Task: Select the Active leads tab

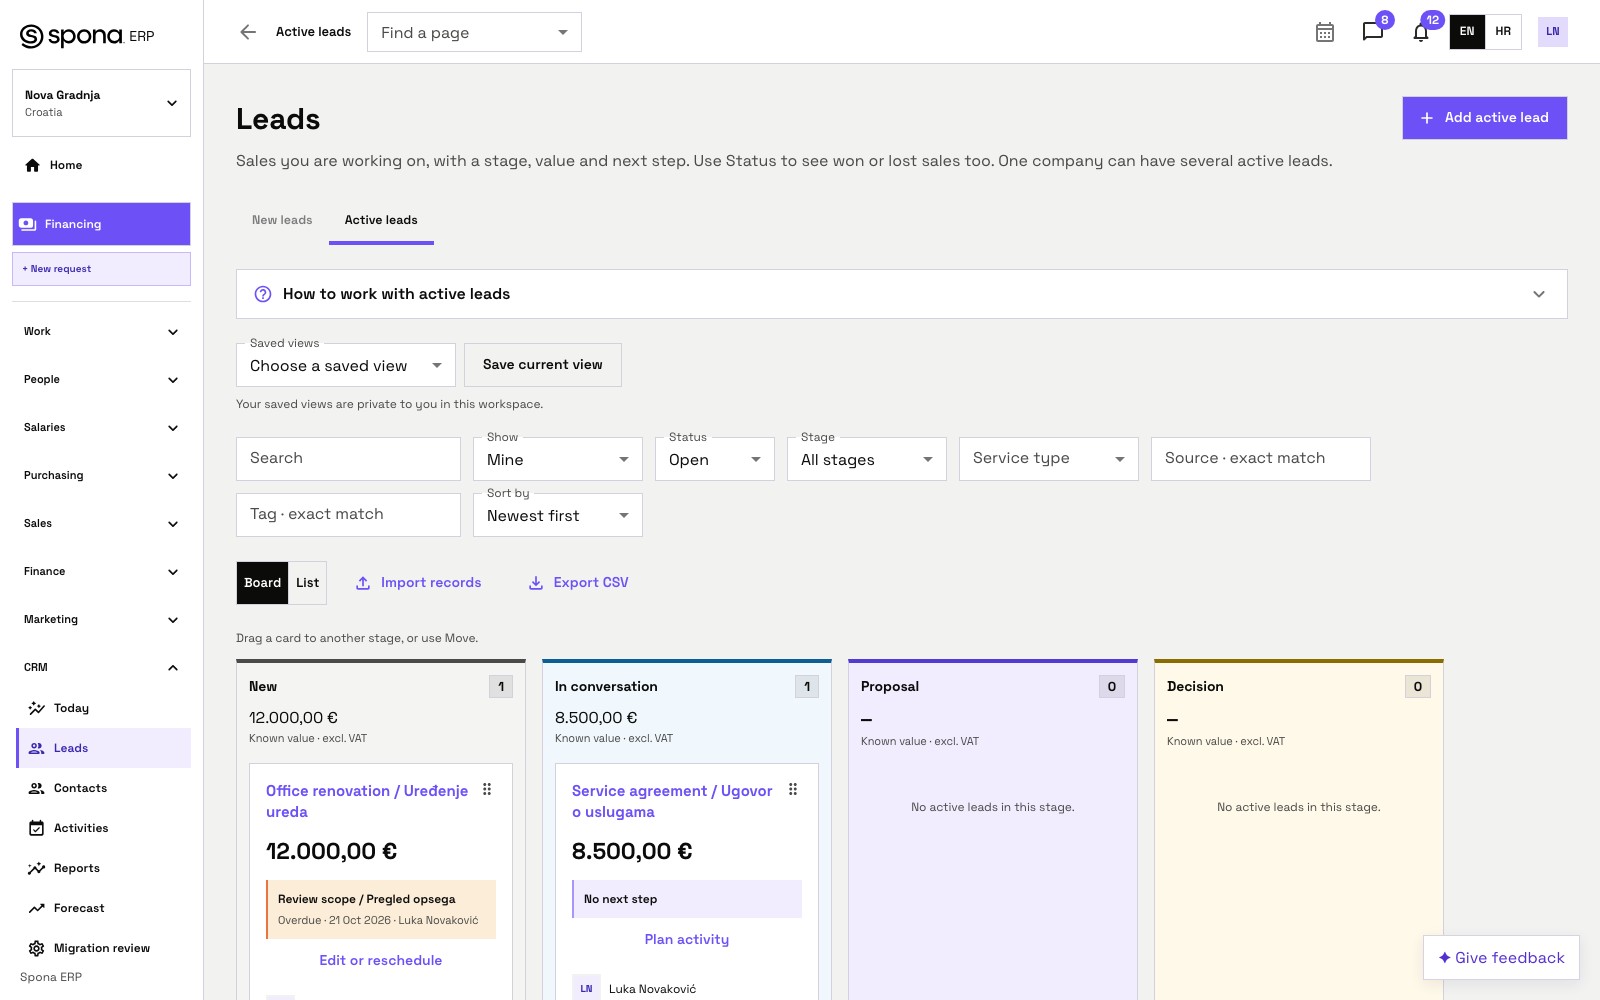Action: 381,220
